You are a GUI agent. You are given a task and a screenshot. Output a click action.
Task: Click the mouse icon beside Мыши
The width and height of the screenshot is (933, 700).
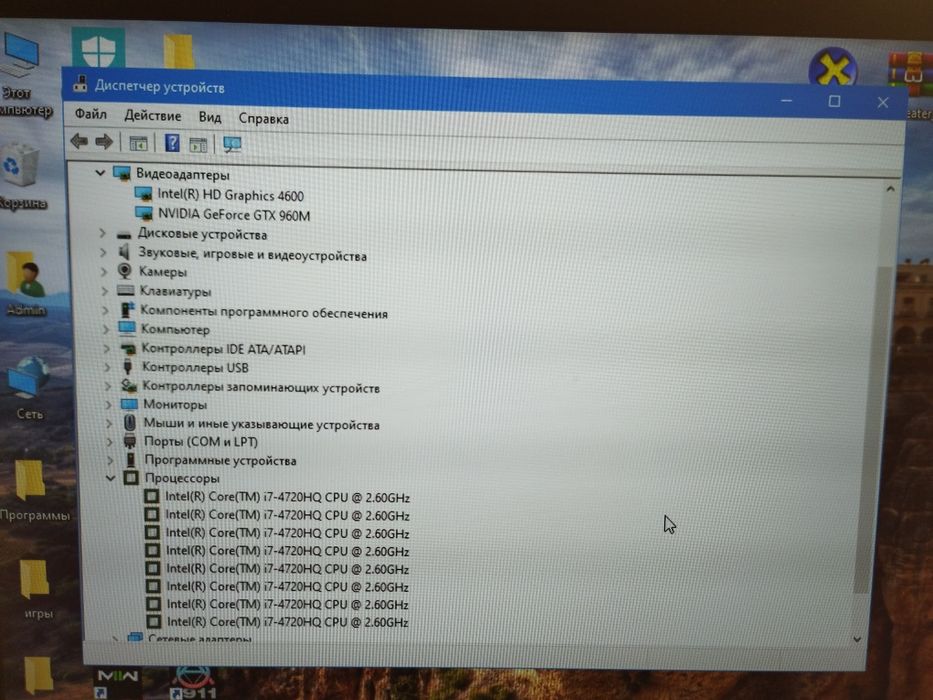(x=130, y=423)
